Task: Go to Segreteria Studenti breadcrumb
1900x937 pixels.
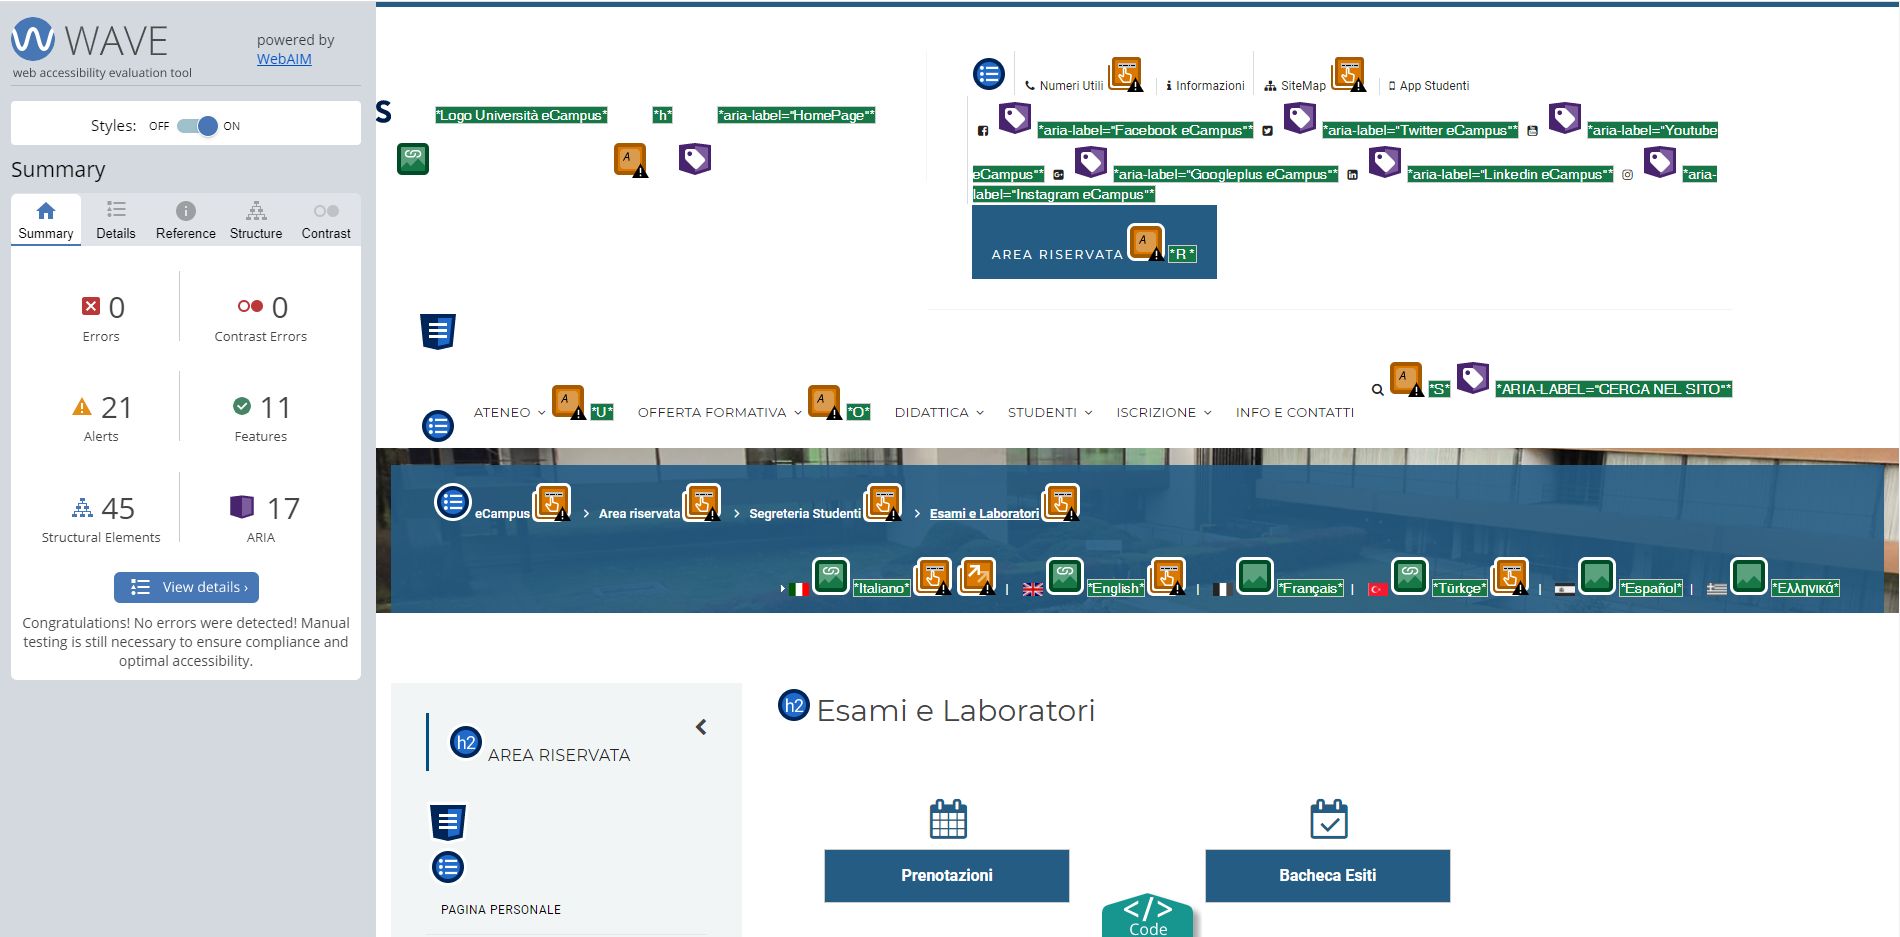Action: (805, 514)
